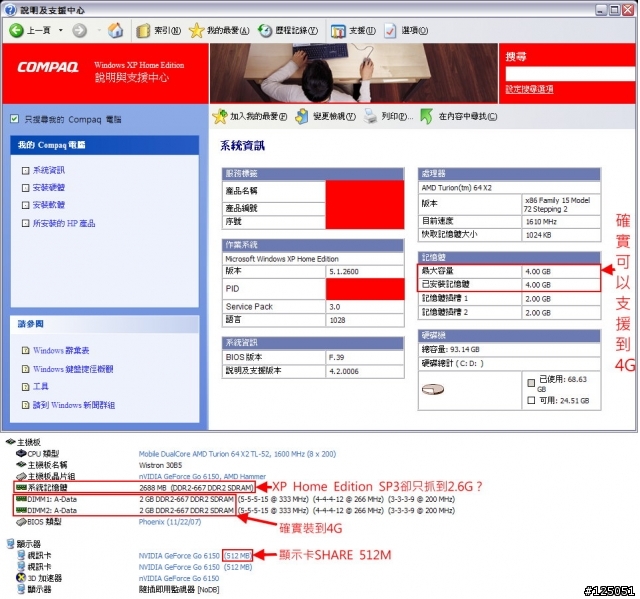Click the icon beside 系統資訊 sidebar entry
This screenshot has width=640, height=599.
pyautogui.click(x=25, y=171)
